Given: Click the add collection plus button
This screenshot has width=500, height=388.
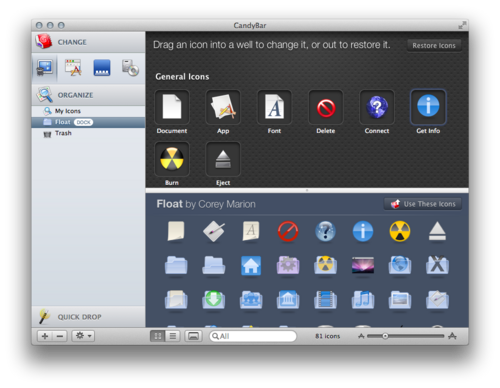Looking at the screenshot, I should [45, 336].
